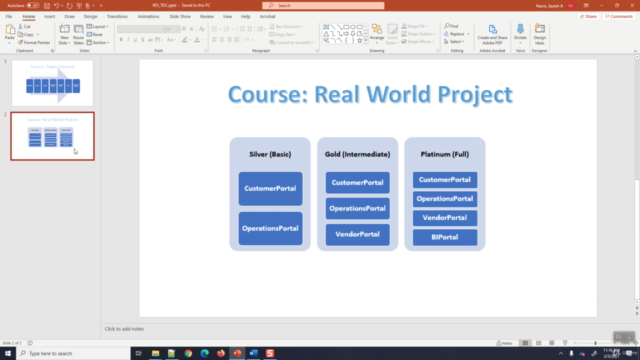Switch to Reading View icon

(x=551, y=343)
